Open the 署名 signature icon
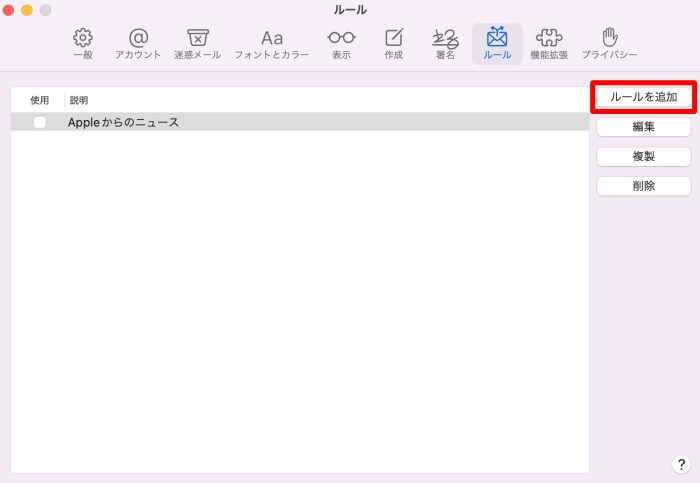The image size is (700, 483). [x=445, y=38]
